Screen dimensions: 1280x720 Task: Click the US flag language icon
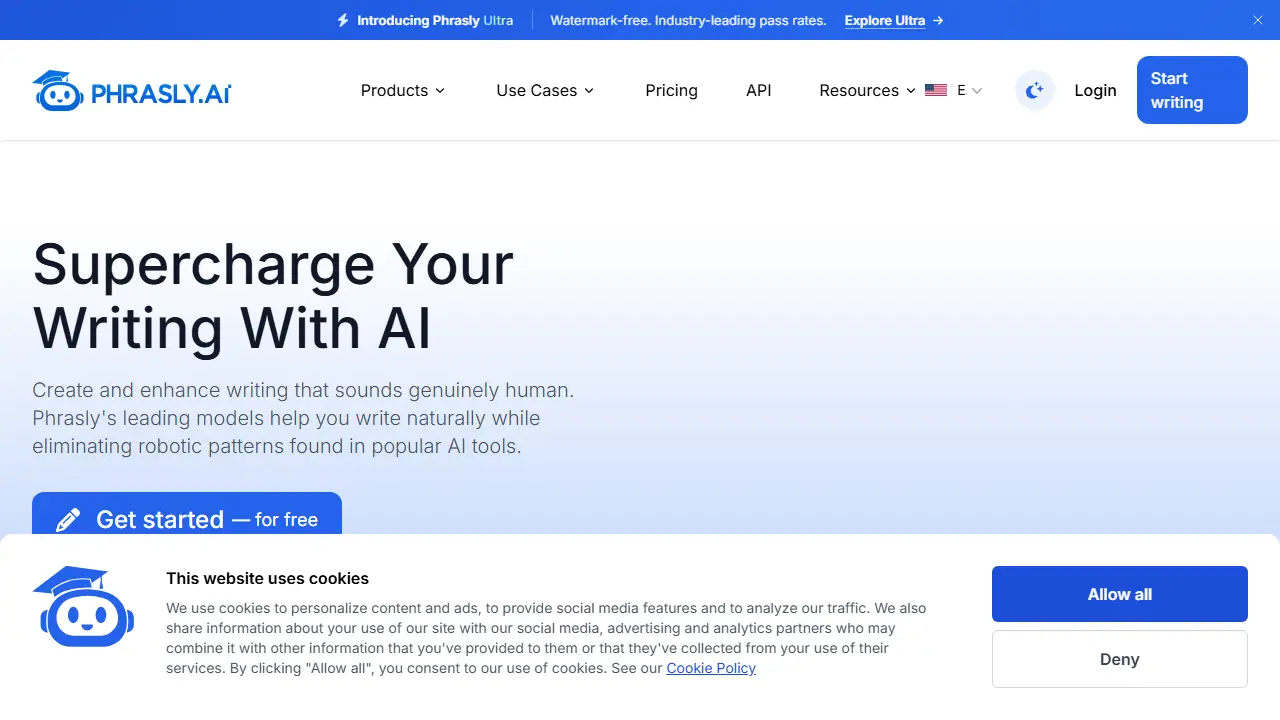936,90
